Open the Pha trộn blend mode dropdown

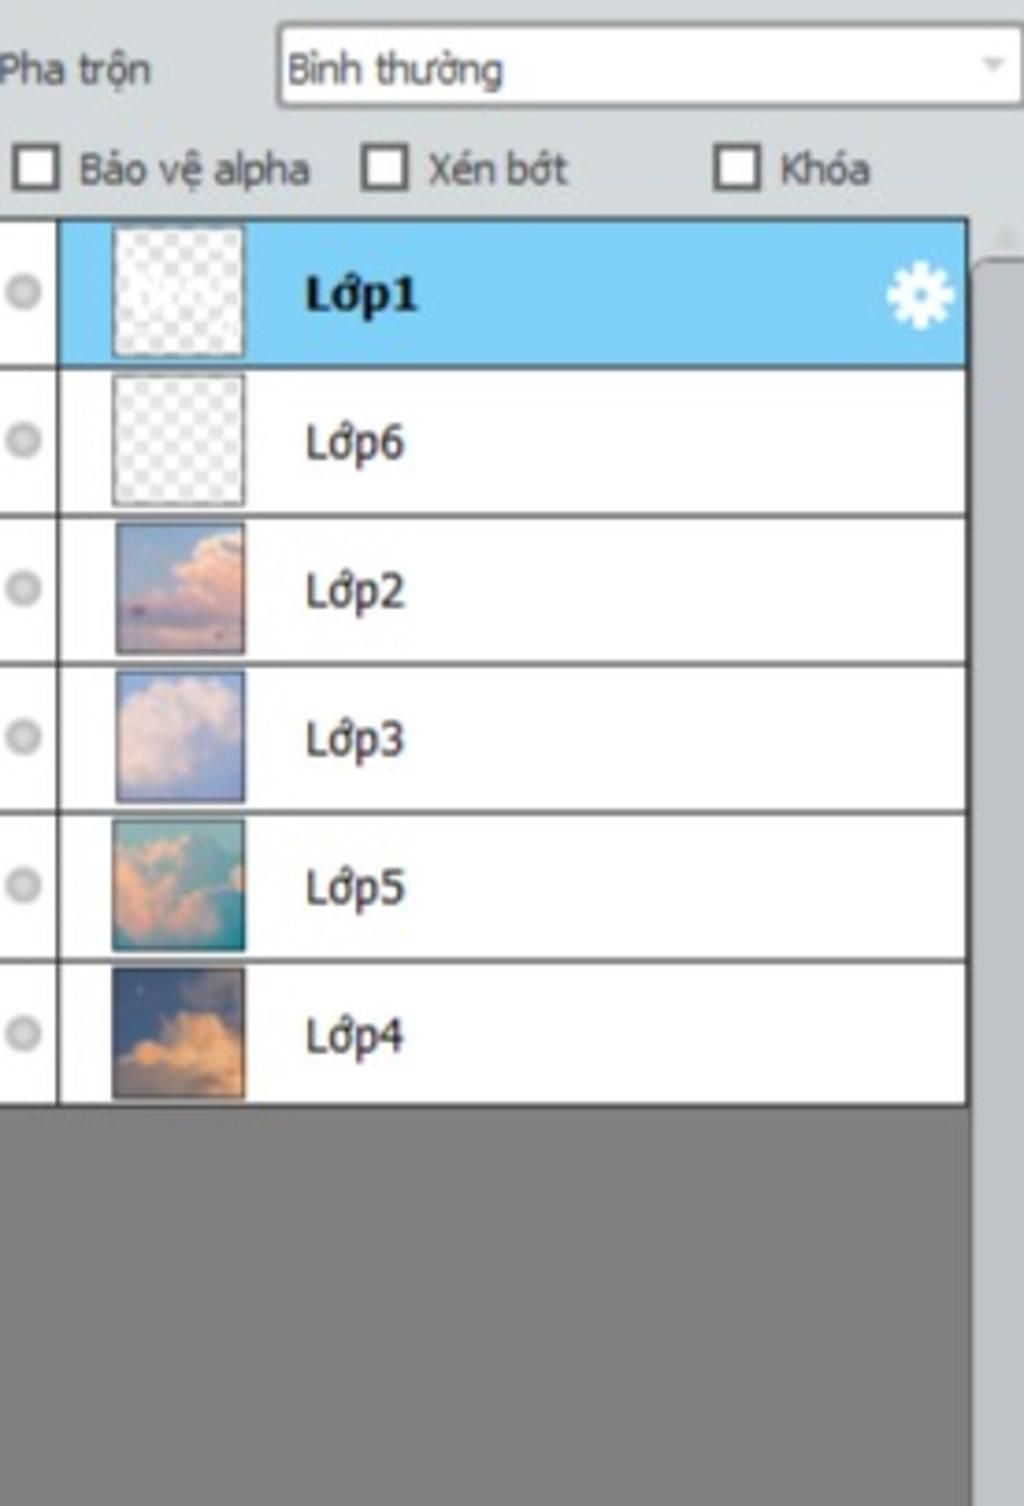[648, 67]
